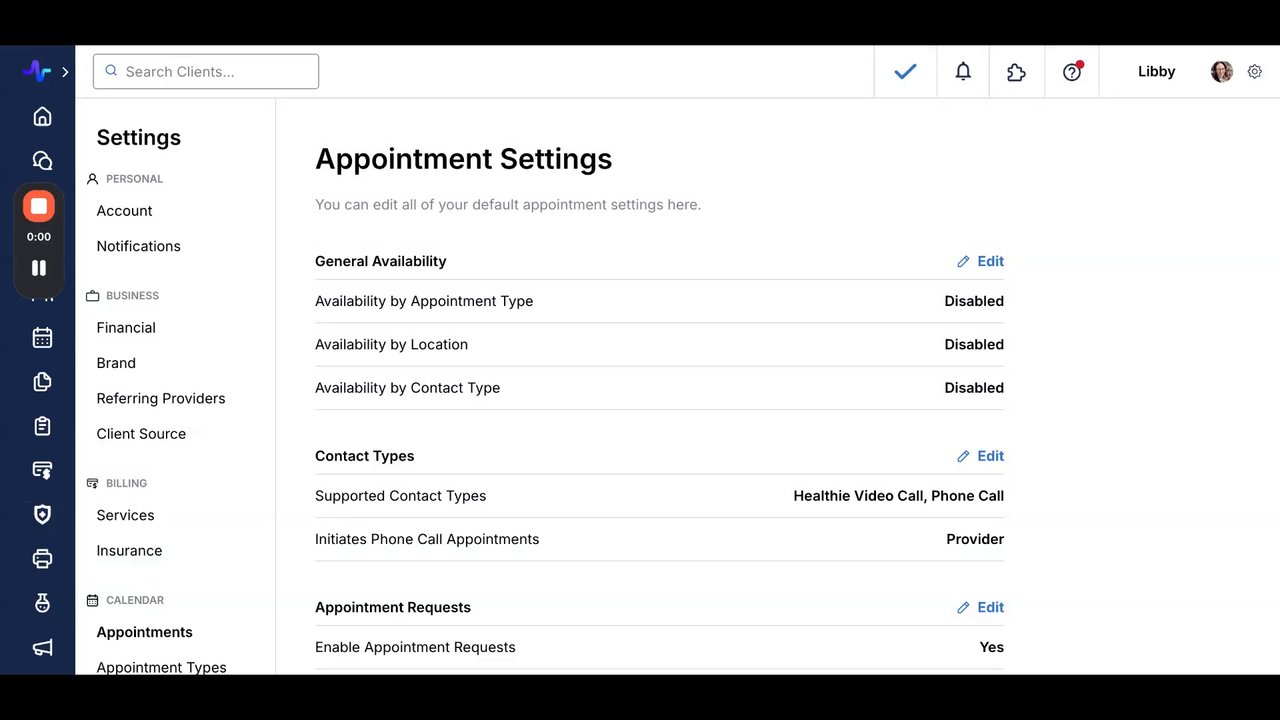Image resolution: width=1280 pixels, height=720 pixels.
Task: Pause the recording timer
Action: [x=39, y=268]
